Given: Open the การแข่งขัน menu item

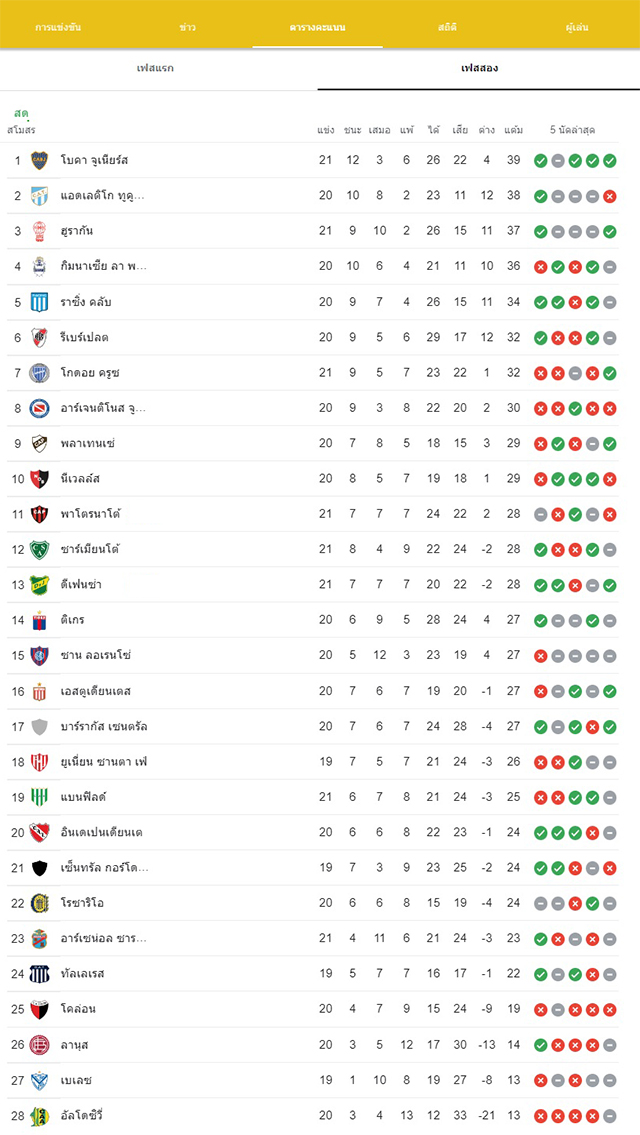Looking at the screenshot, I should click(x=58, y=28).
